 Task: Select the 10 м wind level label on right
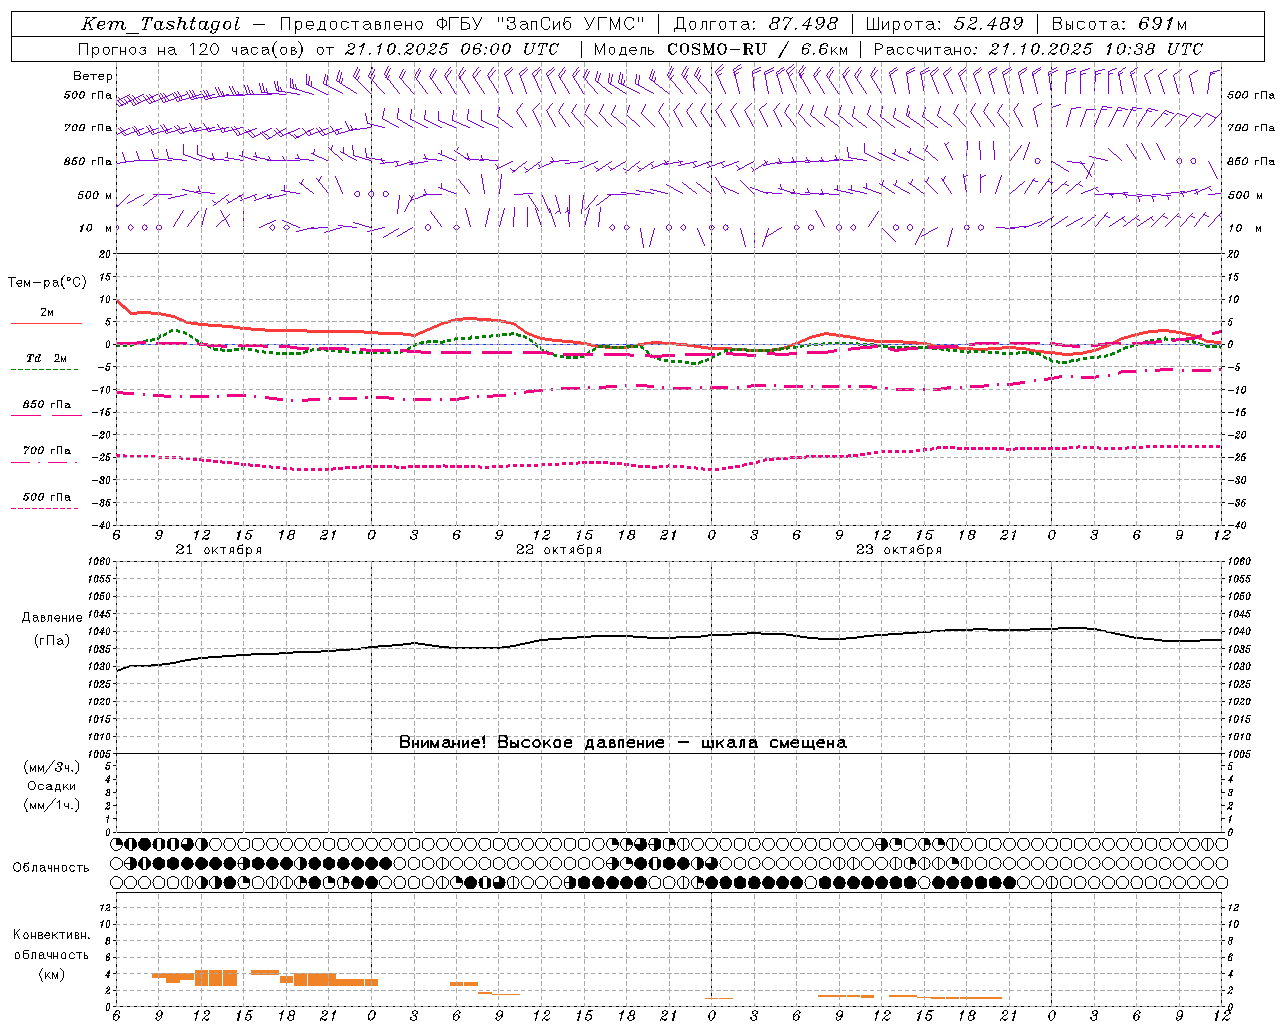1244,228
